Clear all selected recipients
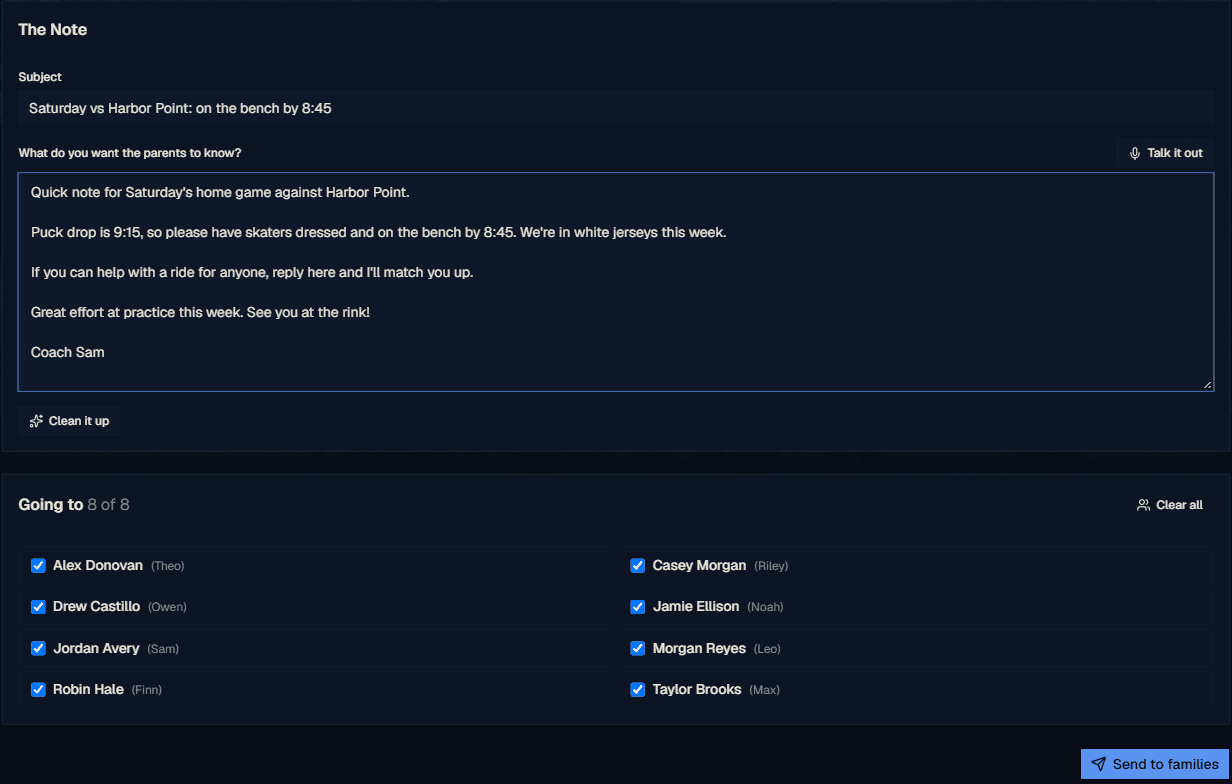Image resolution: width=1232 pixels, height=784 pixels. tap(1169, 505)
